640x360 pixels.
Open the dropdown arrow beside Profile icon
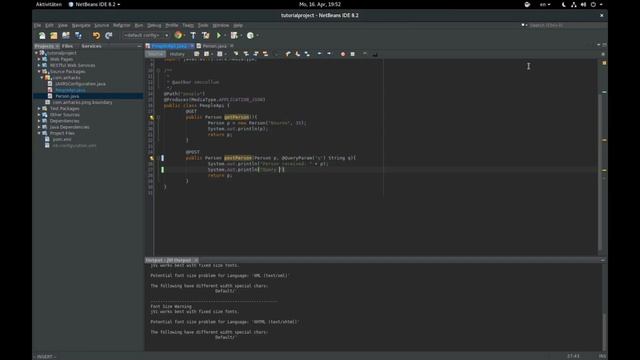coord(257,36)
